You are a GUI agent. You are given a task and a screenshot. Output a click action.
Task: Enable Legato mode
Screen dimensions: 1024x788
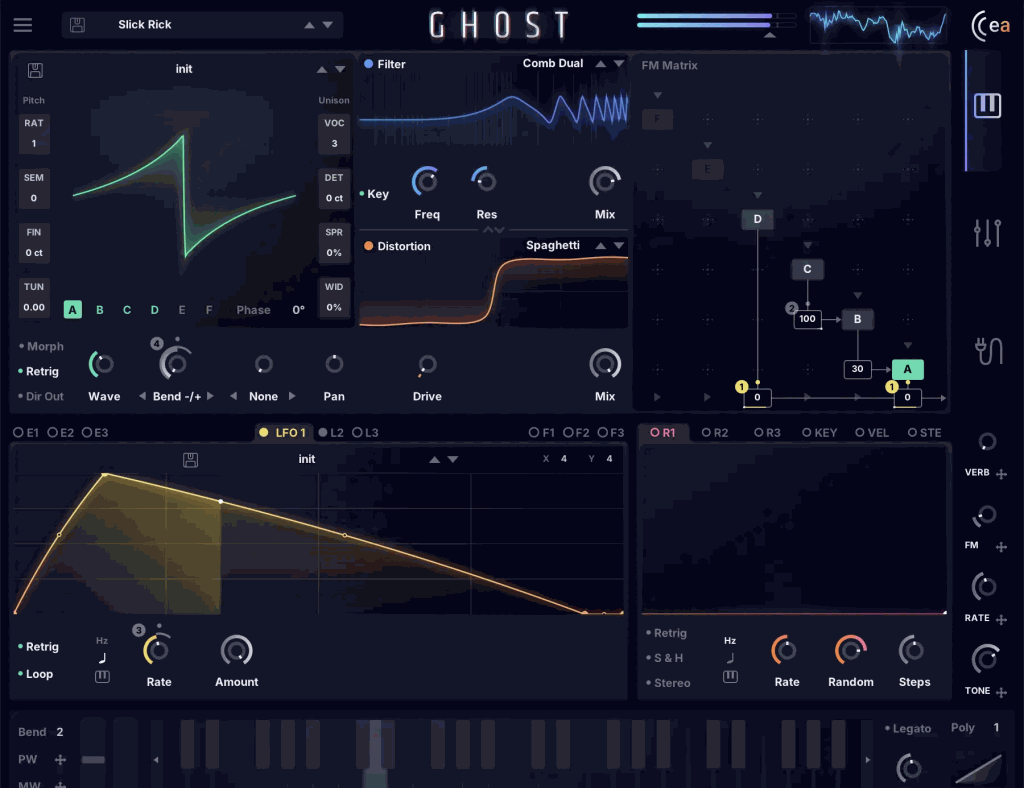[x=908, y=729]
